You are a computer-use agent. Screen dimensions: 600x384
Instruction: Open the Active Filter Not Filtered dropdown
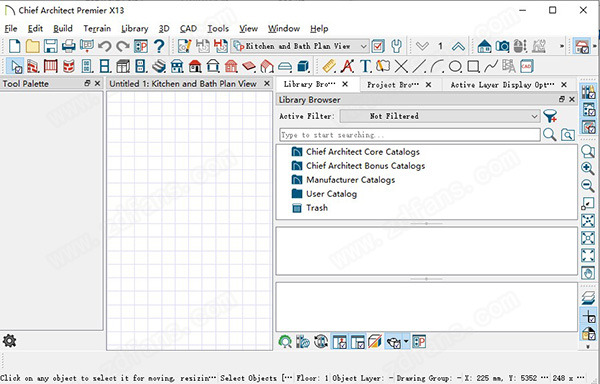pyautogui.click(x=440, y=116)
